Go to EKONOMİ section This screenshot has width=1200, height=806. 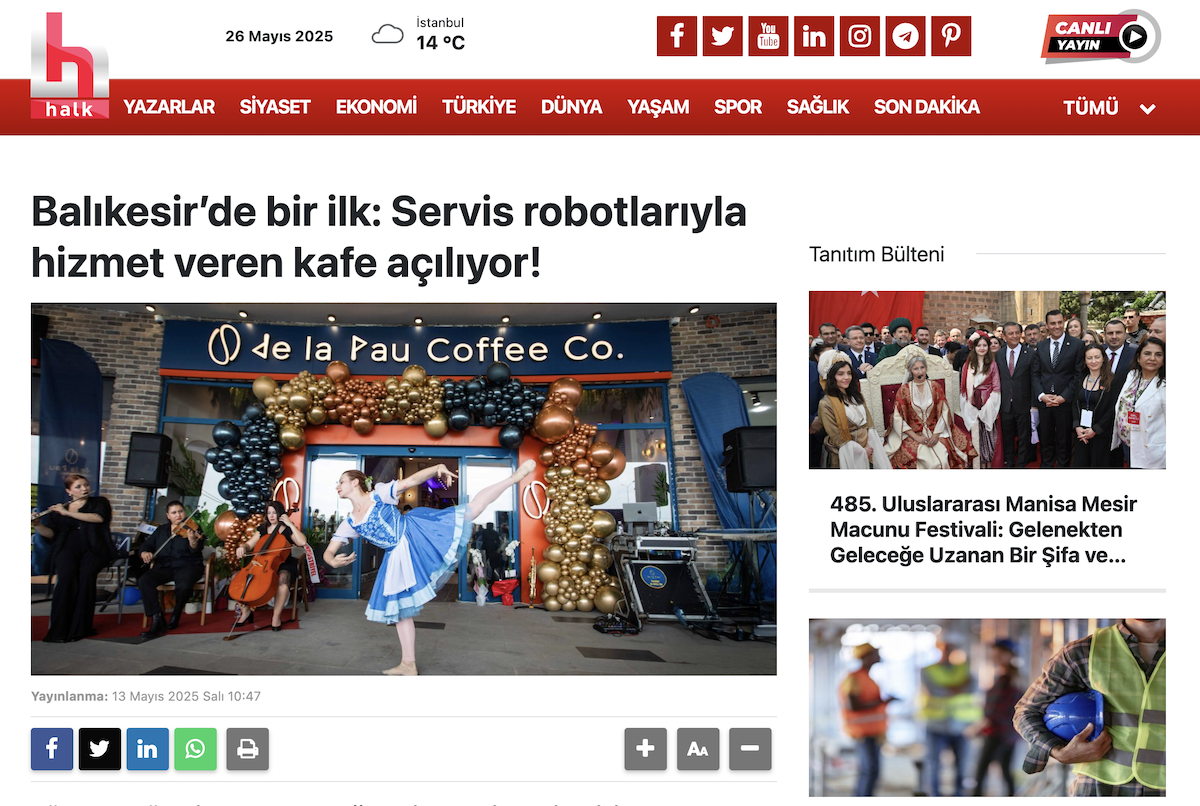[x=376, y=107]
